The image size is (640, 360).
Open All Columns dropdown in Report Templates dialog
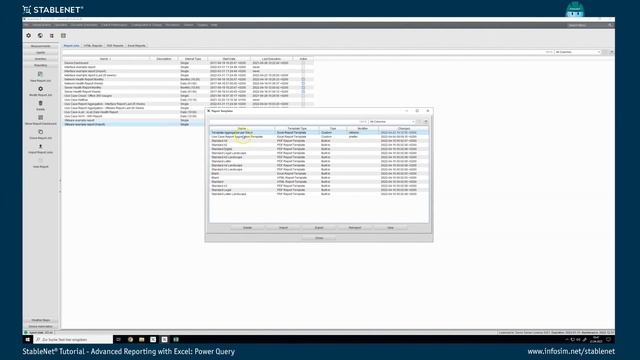(x=392, y=122)
